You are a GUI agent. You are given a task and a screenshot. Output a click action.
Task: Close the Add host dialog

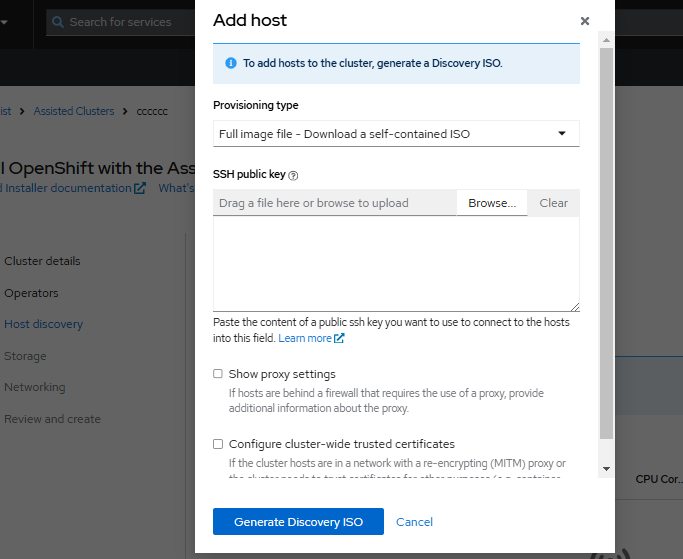(585, 21)
